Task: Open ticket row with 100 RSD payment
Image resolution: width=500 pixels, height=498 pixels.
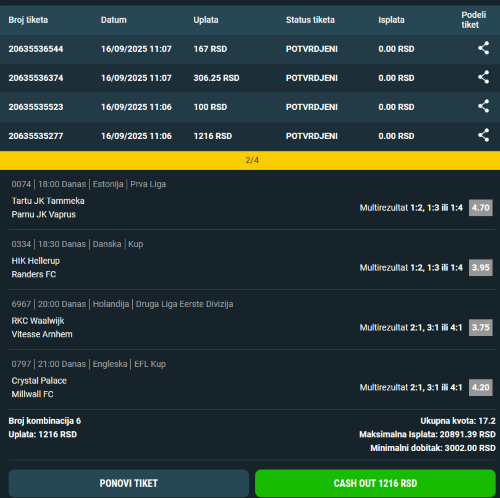Action: point(250,107)
